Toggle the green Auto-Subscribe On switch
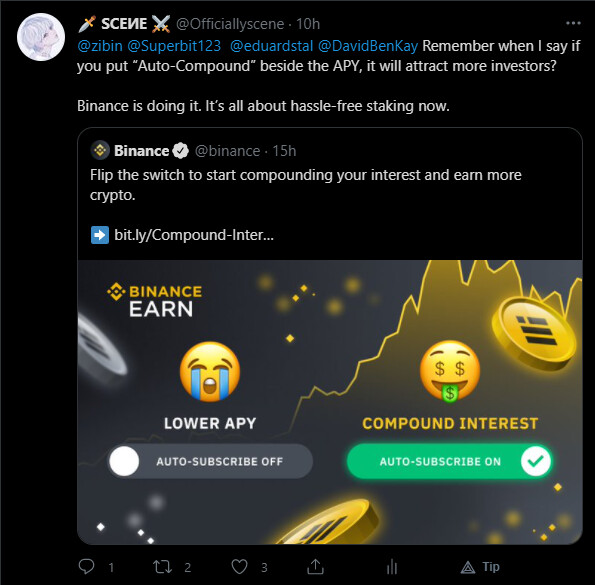The width and height of the screenshot is (595, 585). [449, 461]
